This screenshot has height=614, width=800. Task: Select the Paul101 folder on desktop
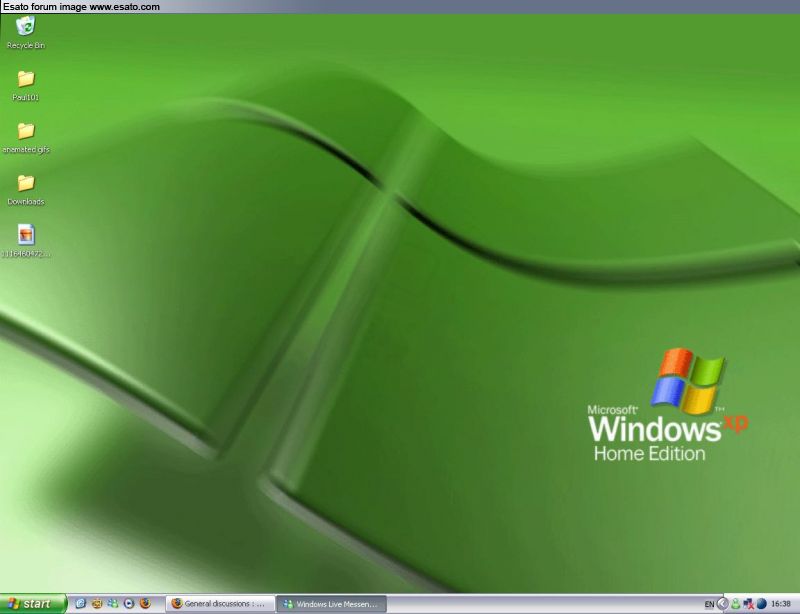coord(26,86)
